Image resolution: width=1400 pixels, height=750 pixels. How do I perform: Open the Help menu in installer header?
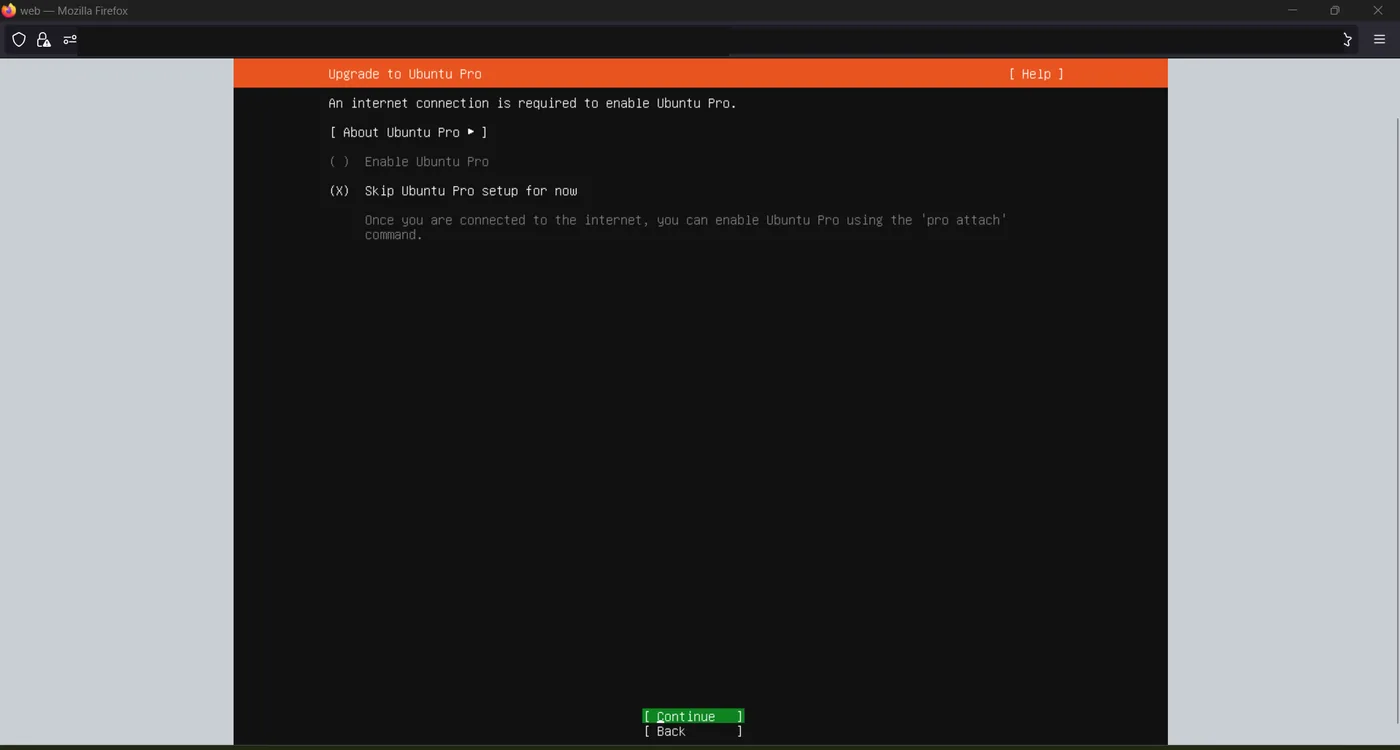[1036, 74]
